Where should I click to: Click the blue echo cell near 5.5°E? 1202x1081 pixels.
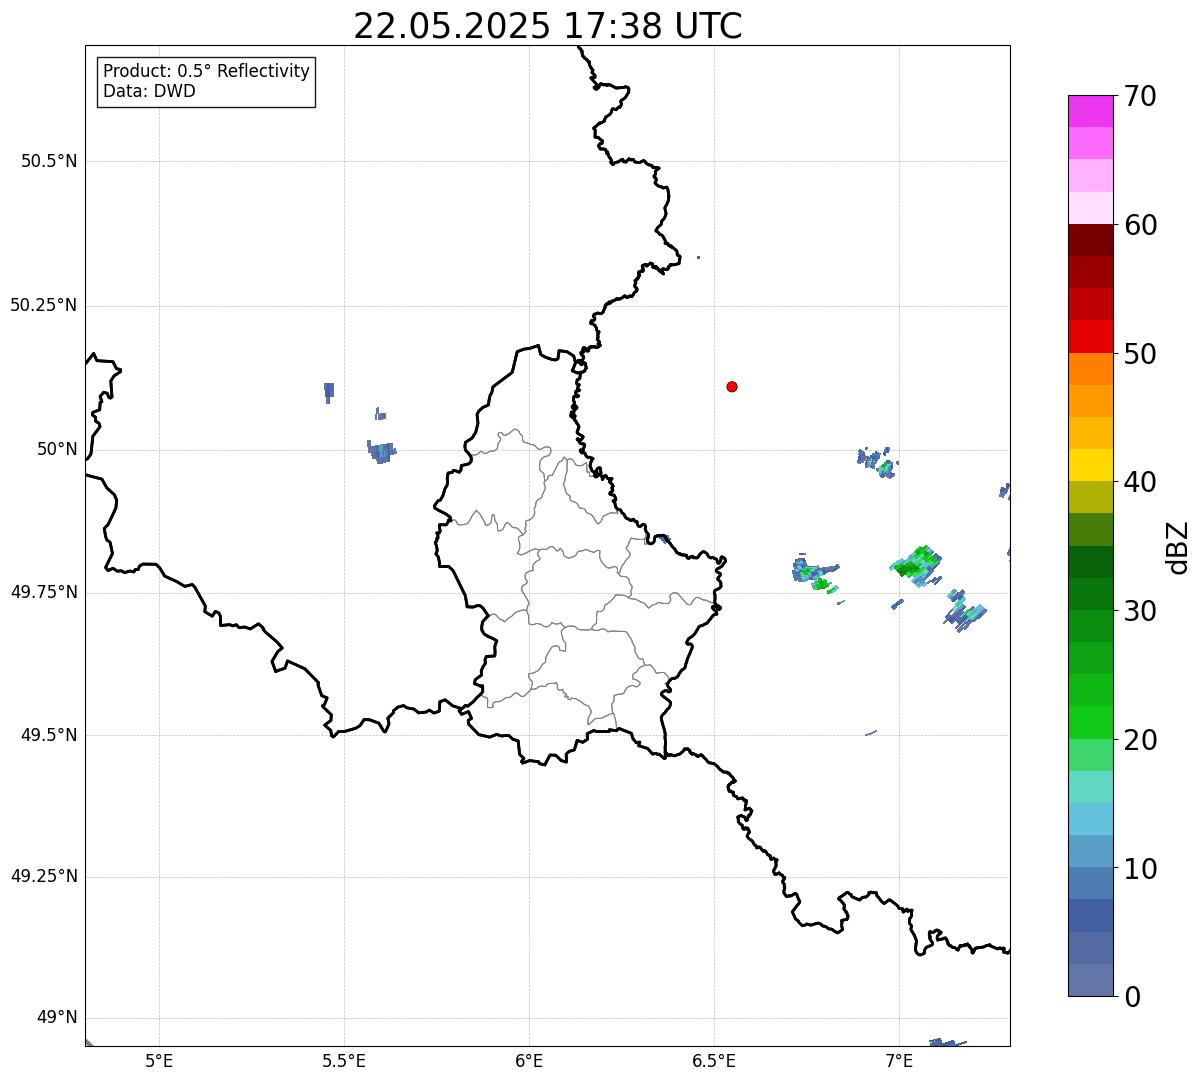329,392
